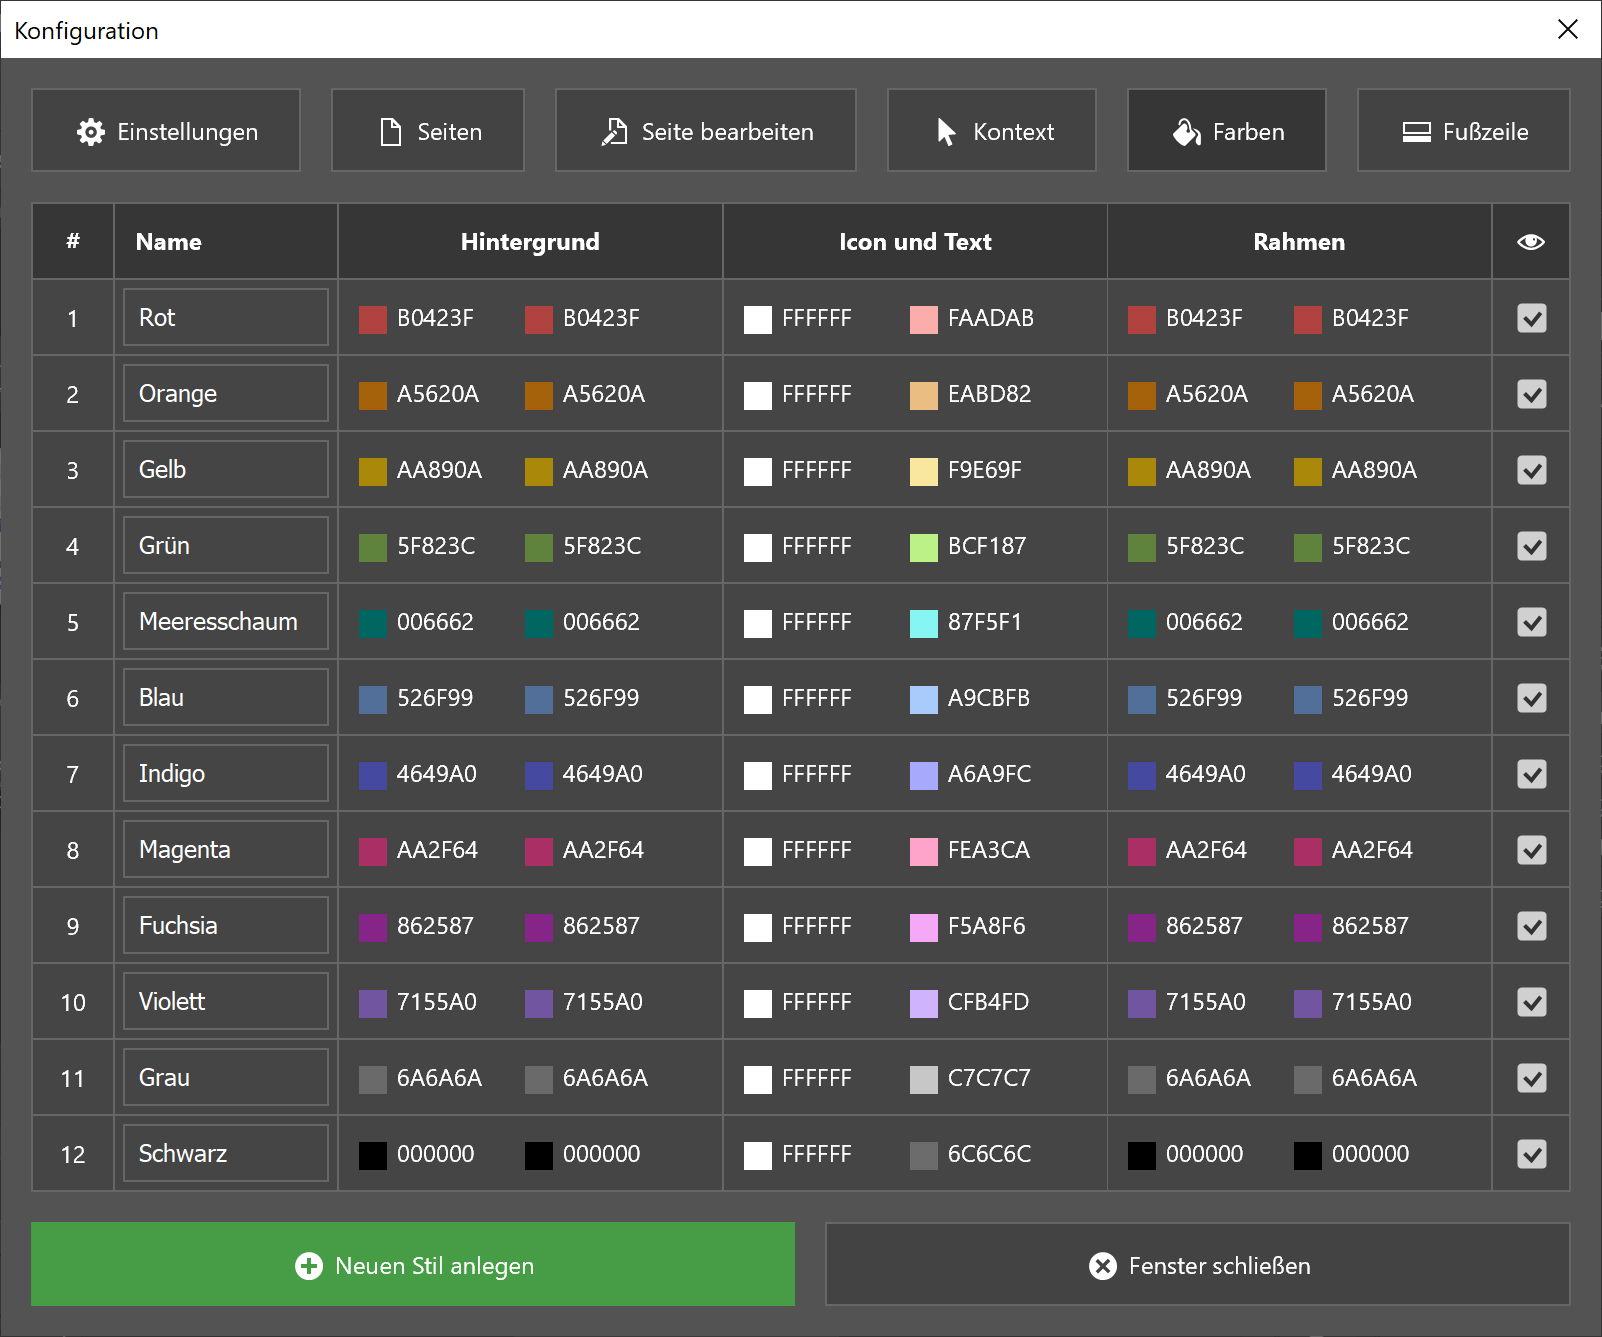This screenshot has height=1337, width=1602.
Task: Open Violett first Rahmen swatch 7155A0
Action: [x=1142, y=1004]
